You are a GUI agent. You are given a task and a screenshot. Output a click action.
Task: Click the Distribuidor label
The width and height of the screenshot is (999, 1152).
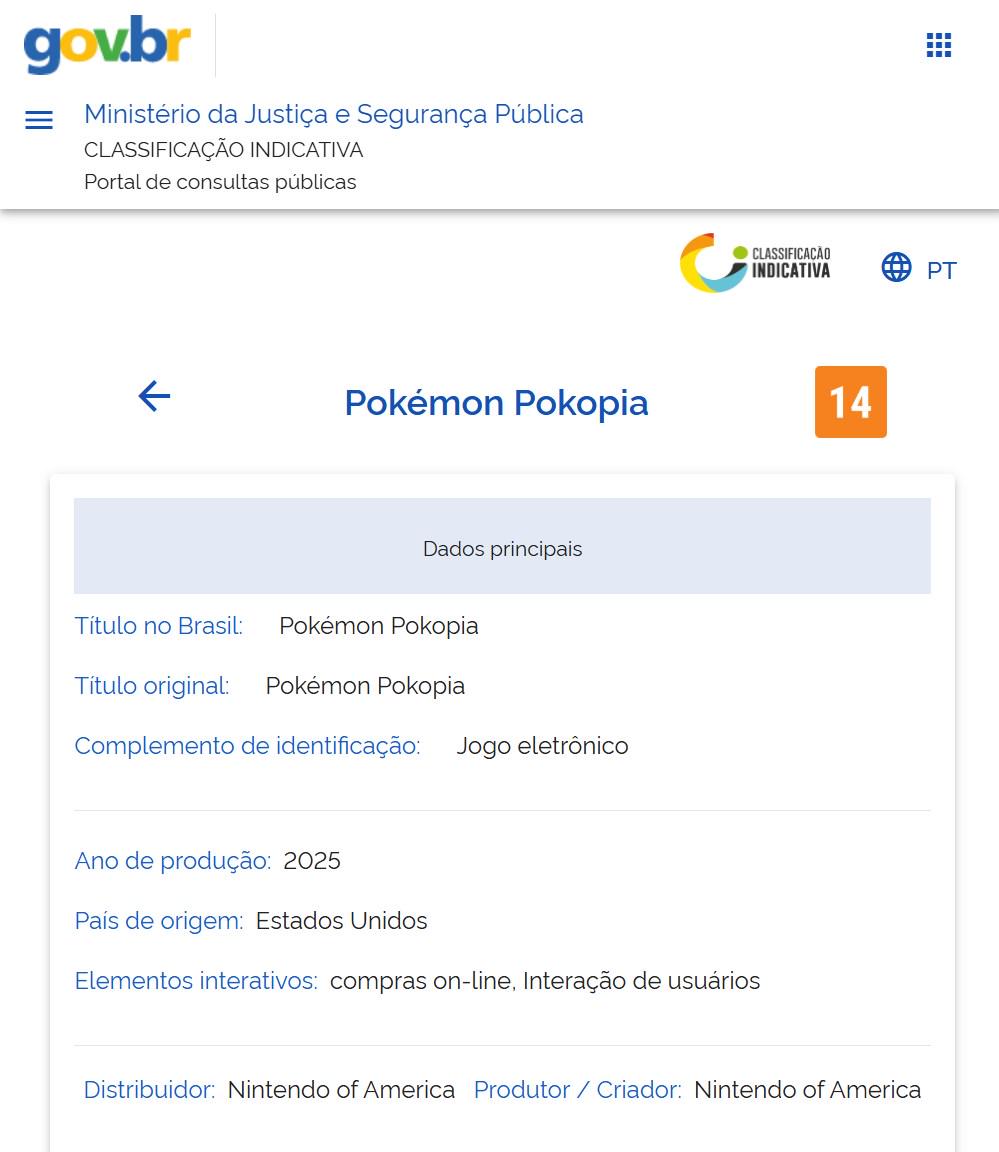click(150, 1090)
